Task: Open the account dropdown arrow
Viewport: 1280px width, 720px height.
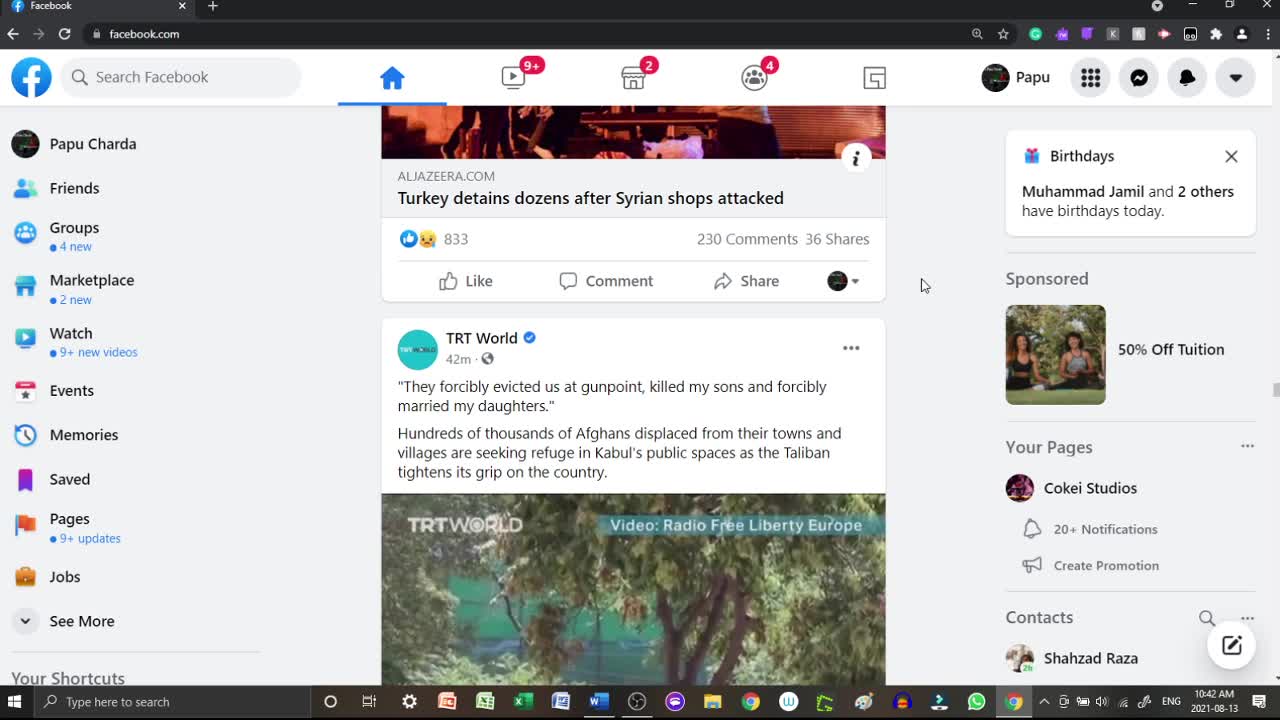Action: pyautogui.click(x=1235, y=77)
